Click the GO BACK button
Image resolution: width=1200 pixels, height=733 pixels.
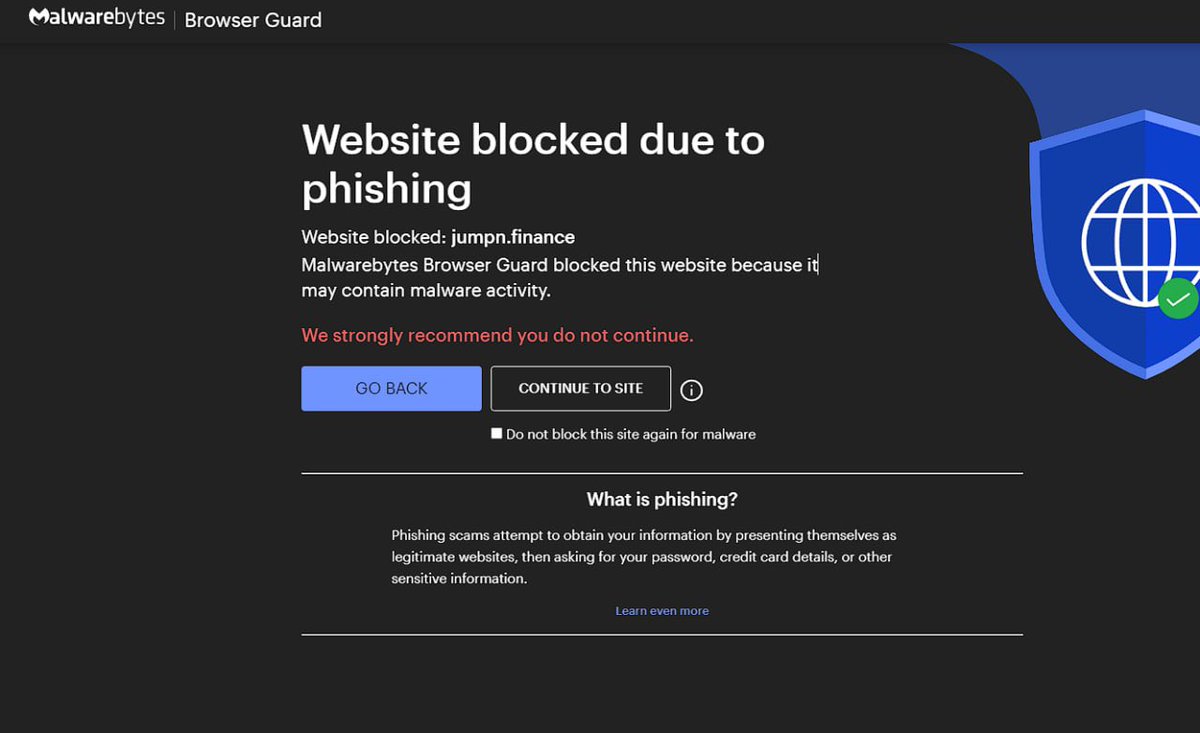tap(391, 388)
